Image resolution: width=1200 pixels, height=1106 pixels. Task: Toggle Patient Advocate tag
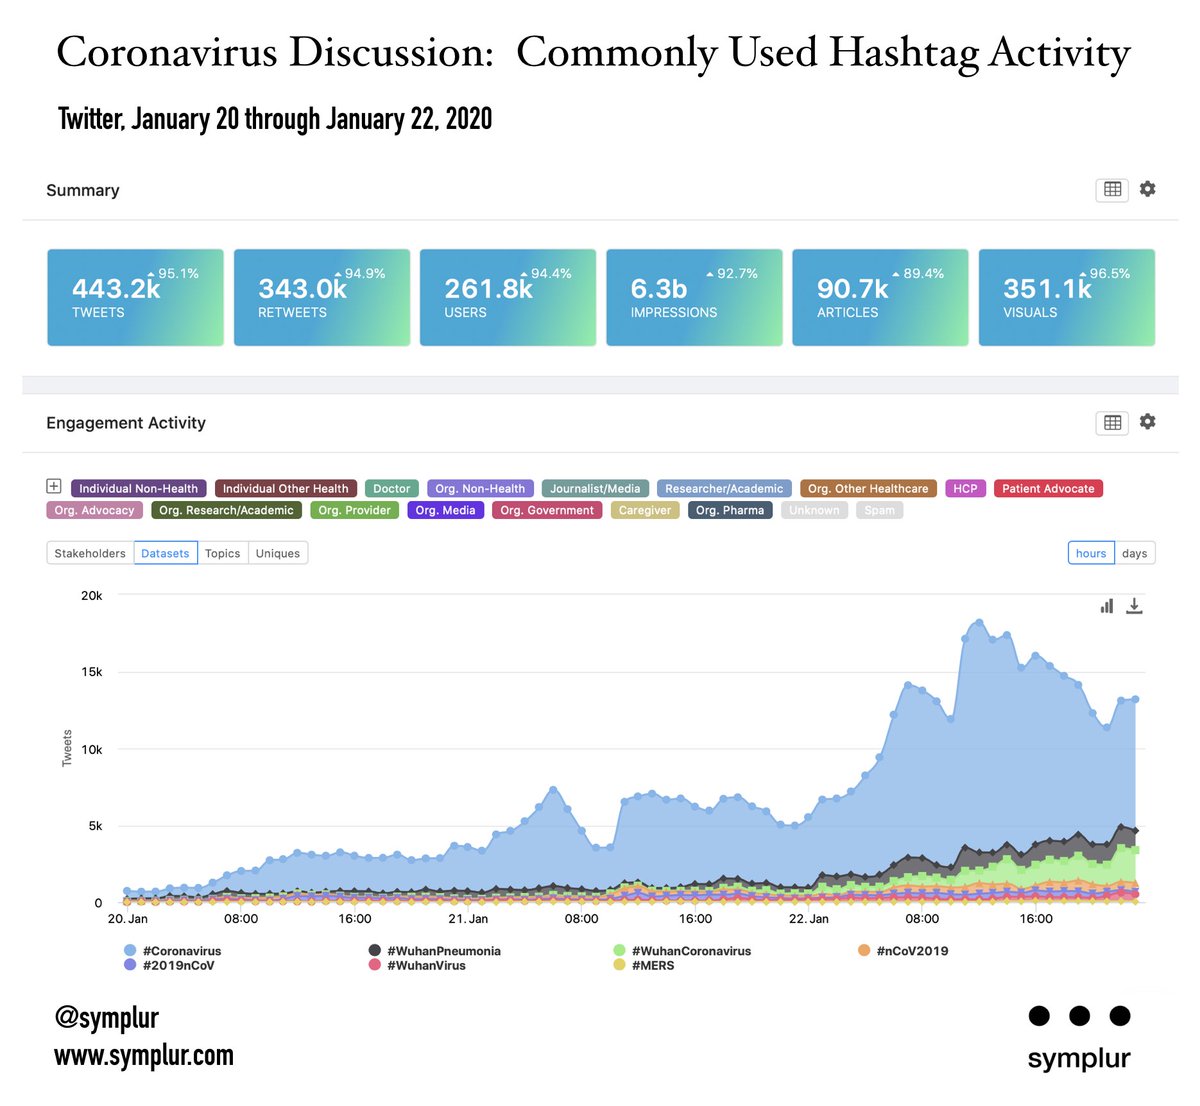pos(1048,489)
